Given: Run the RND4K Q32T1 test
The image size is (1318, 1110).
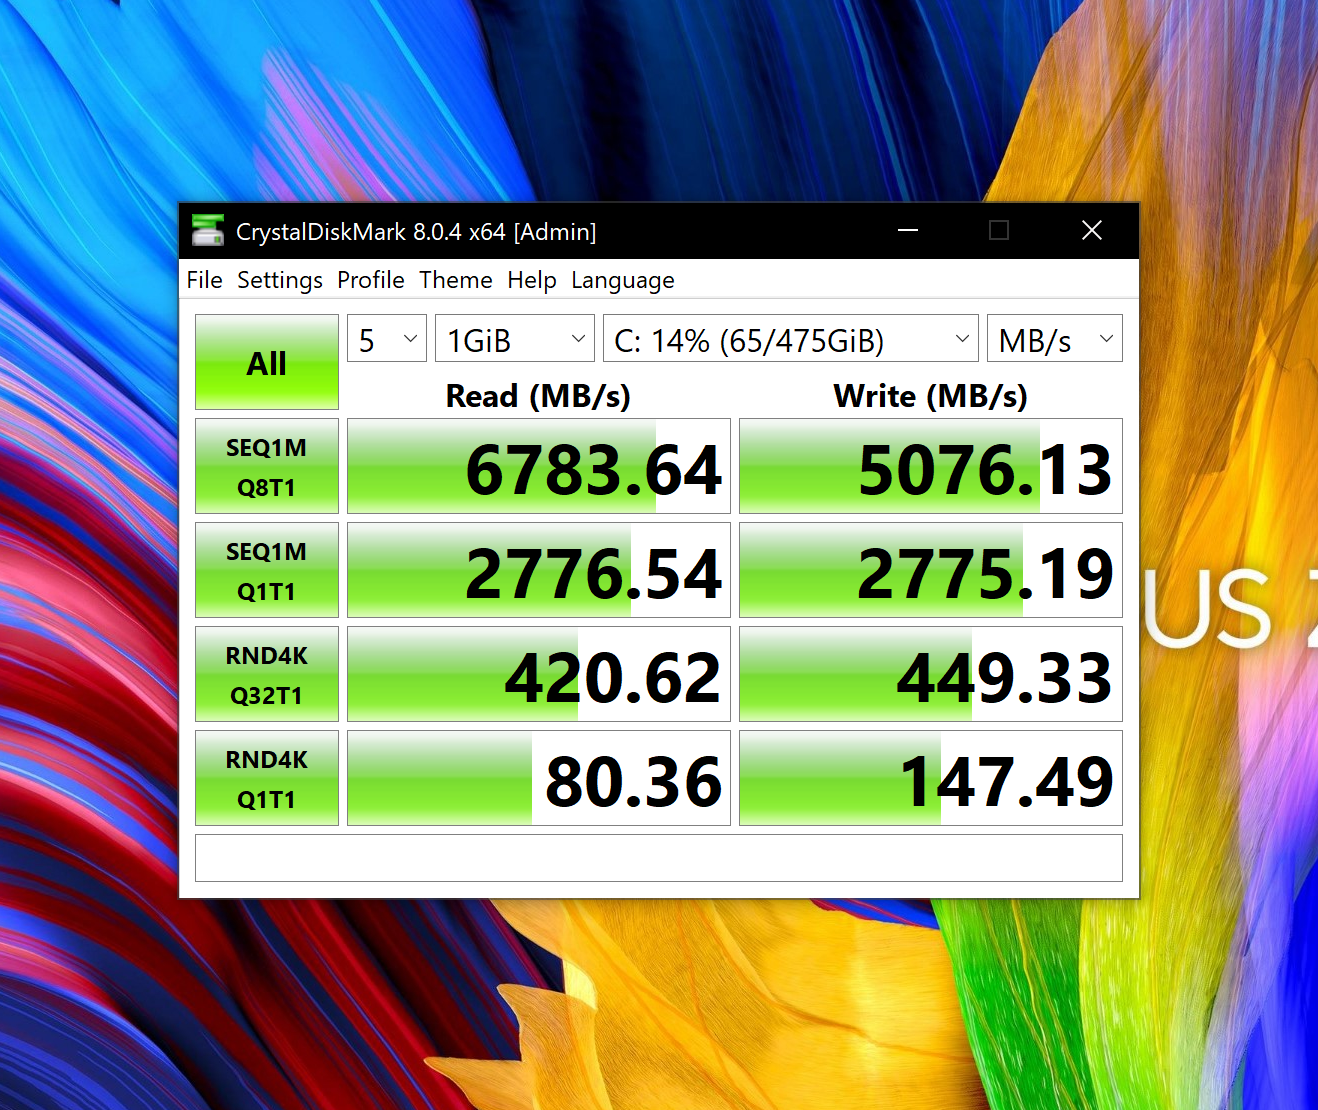Looking at the screenshot, I should click(267, 674).
